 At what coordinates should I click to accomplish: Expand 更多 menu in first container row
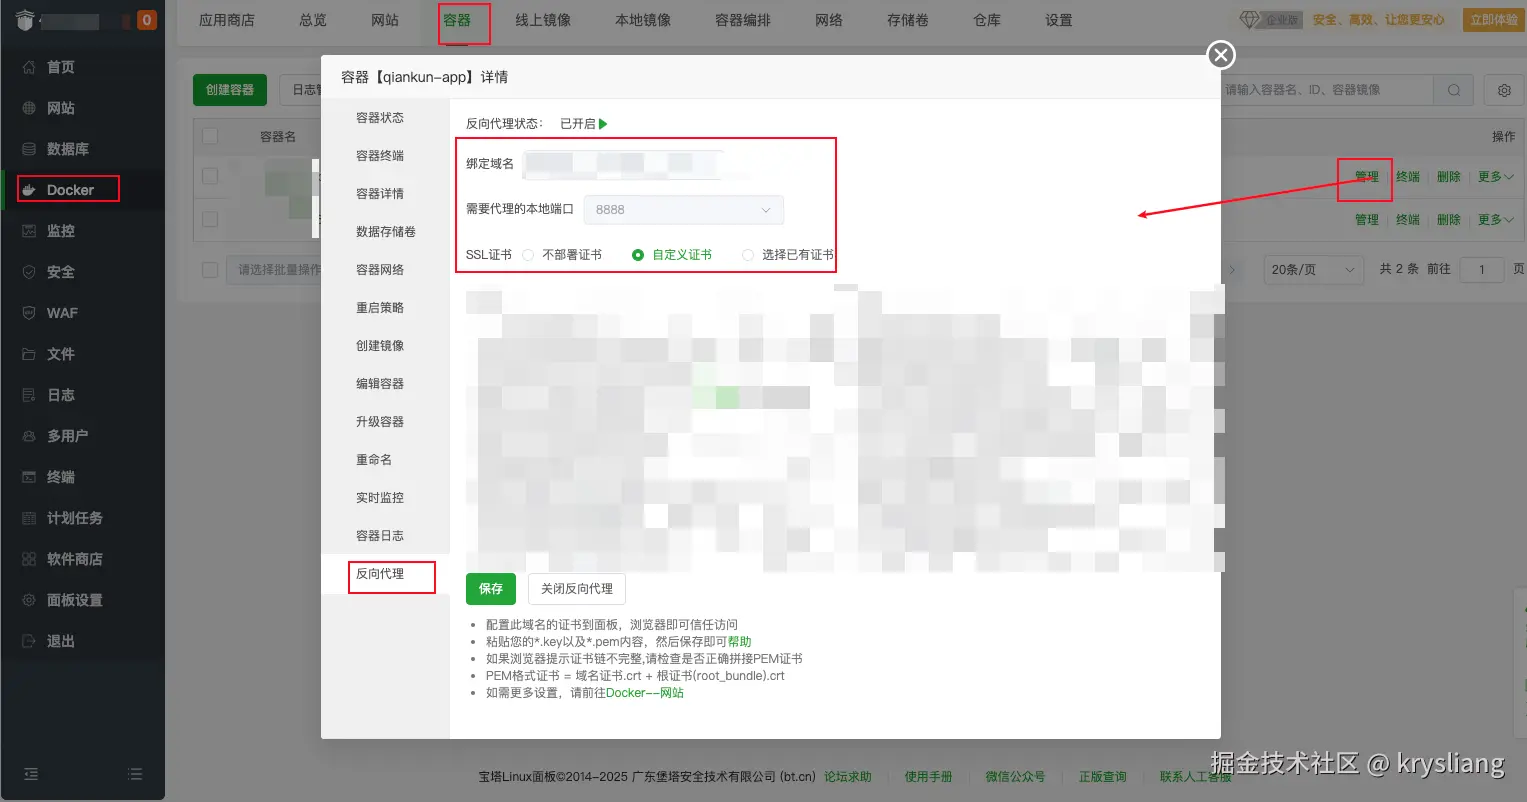pos(1496,177)
